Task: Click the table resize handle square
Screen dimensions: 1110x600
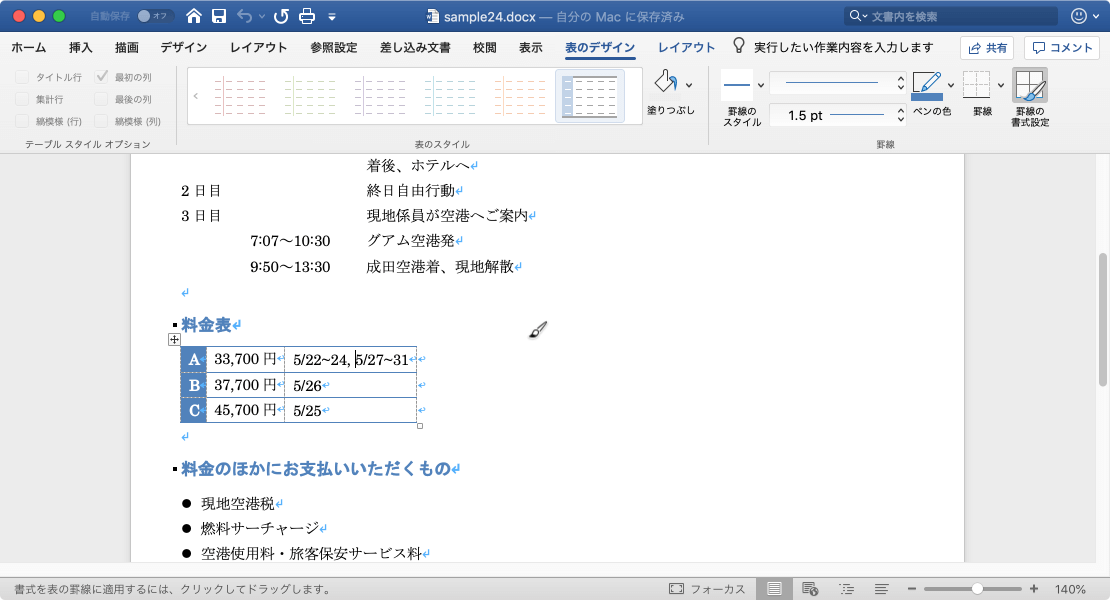Action: pyautogui.click(x=420, y=426)
